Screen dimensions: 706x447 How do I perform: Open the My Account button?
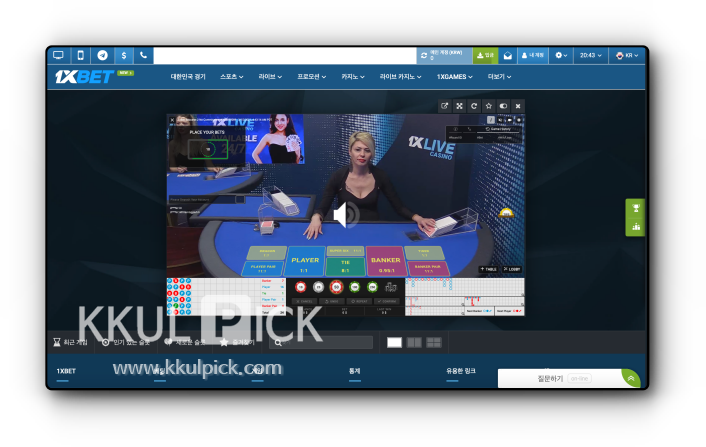tap(533, 55)
